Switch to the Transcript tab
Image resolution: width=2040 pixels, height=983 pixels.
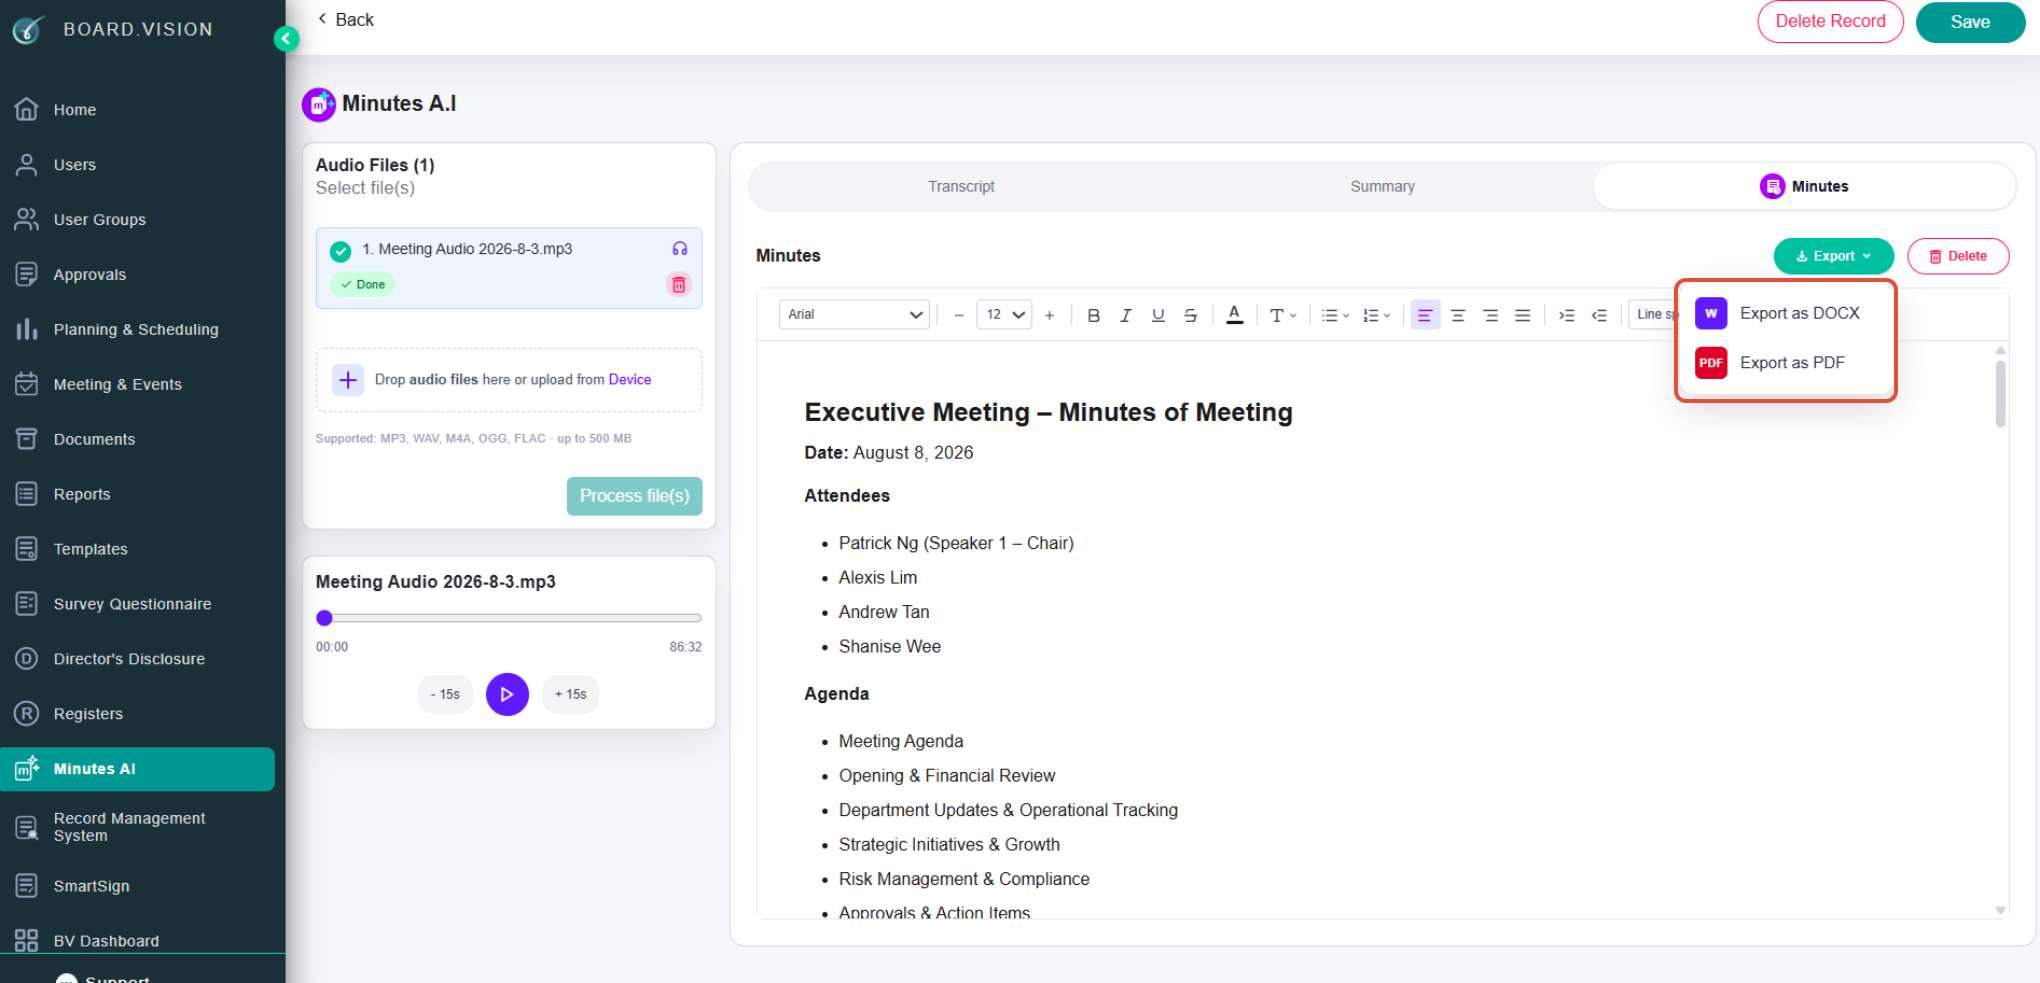(961, 187)
